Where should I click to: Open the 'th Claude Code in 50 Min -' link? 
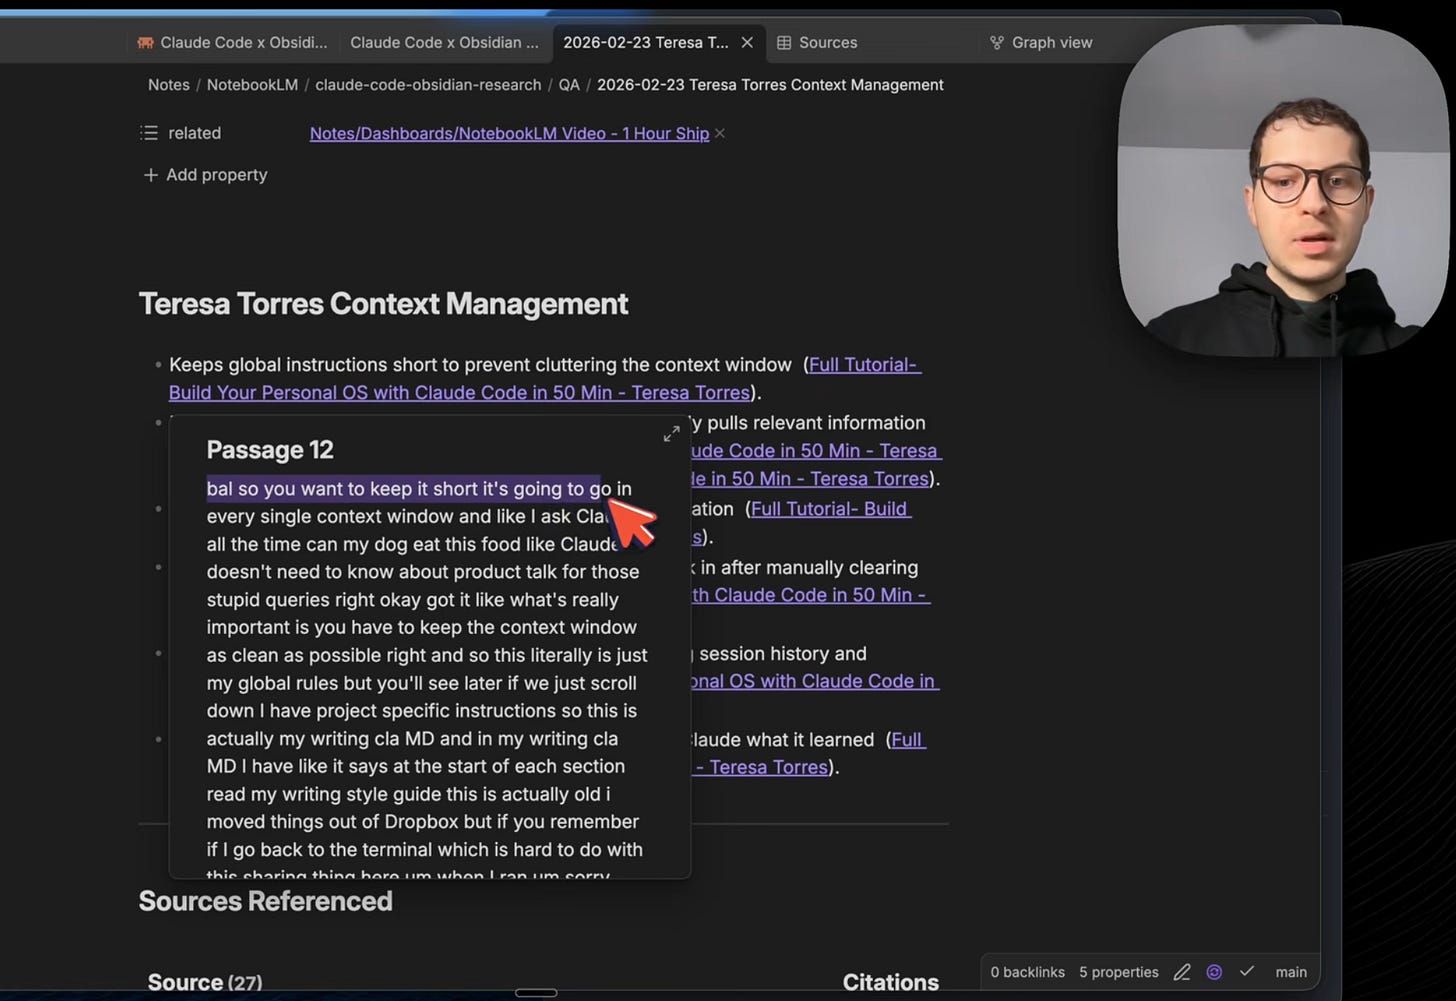[x=811, y=595]
